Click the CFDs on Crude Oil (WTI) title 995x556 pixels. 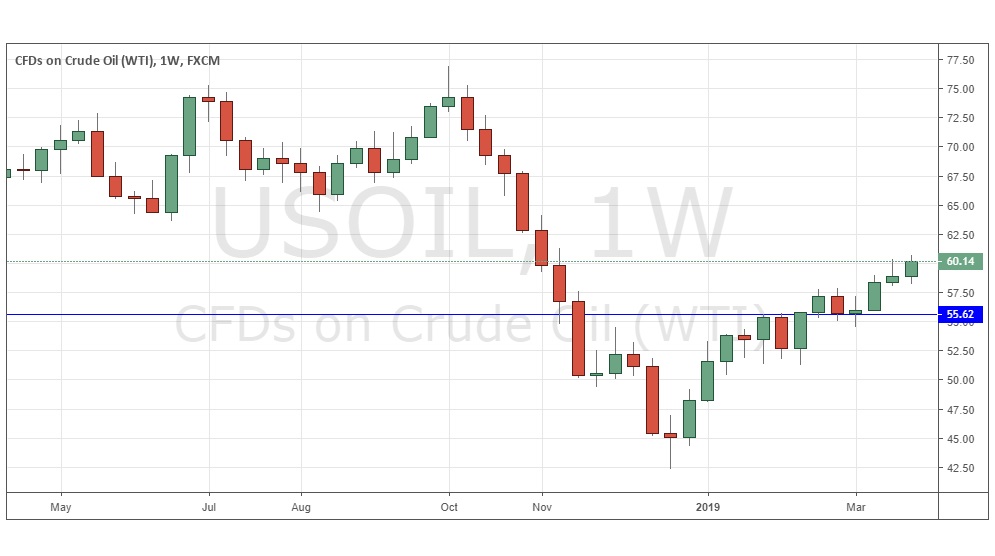[117, 61]
